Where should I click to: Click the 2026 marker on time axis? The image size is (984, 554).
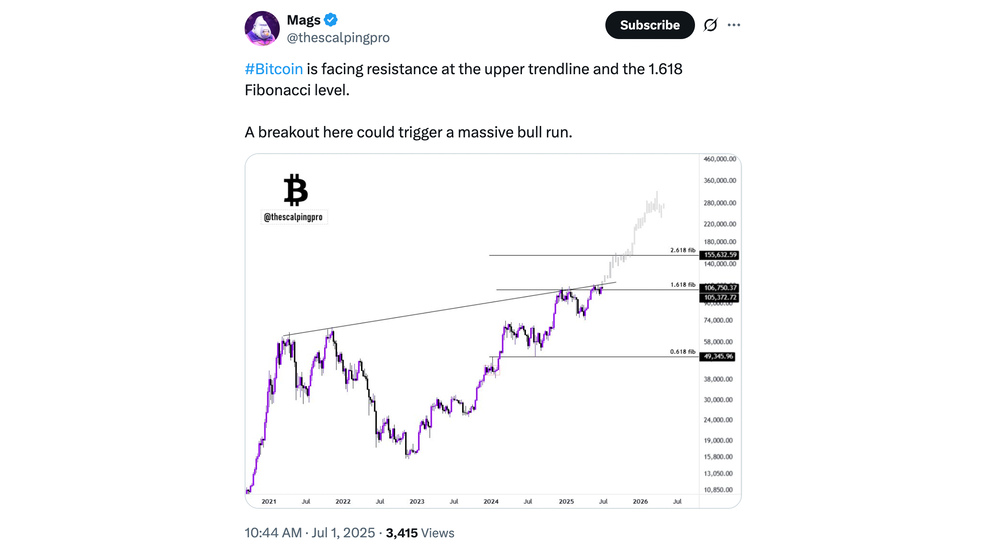tap(640, 502)
